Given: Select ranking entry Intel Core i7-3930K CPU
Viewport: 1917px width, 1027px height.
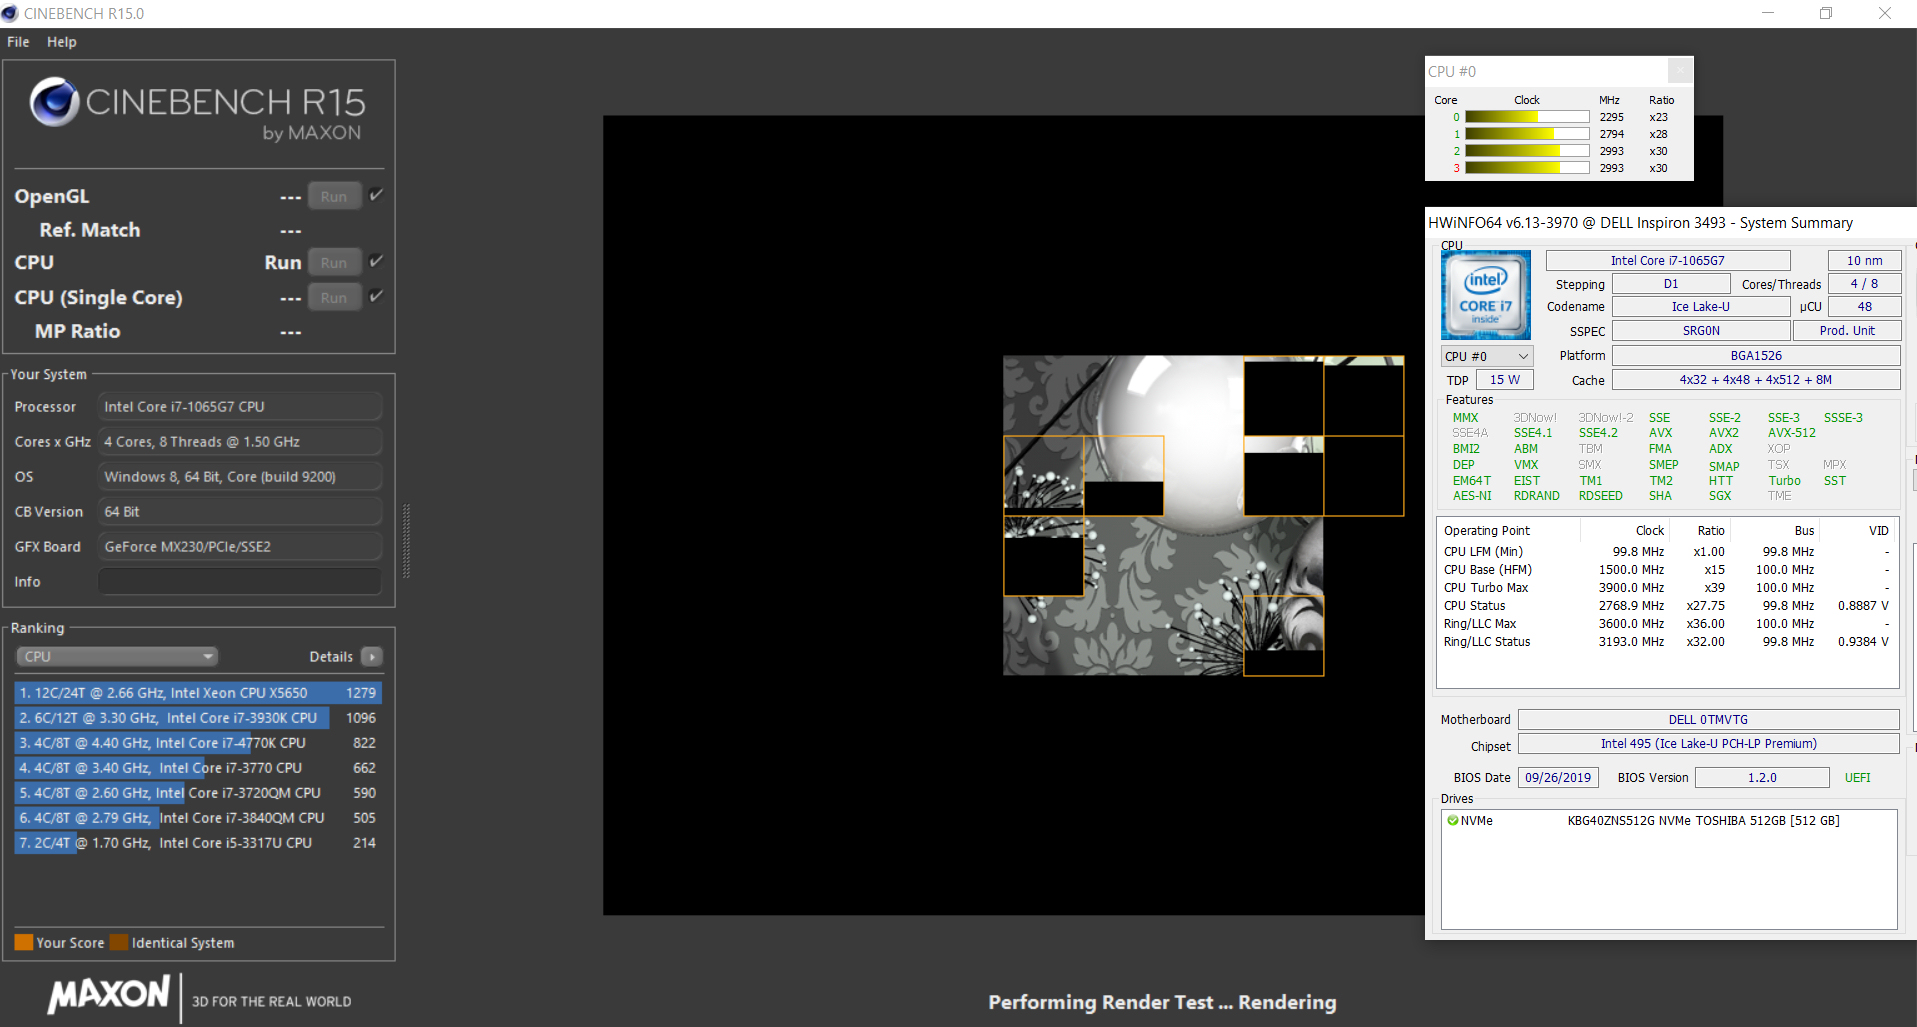Looking at the screenshot, I should [198, 718].
